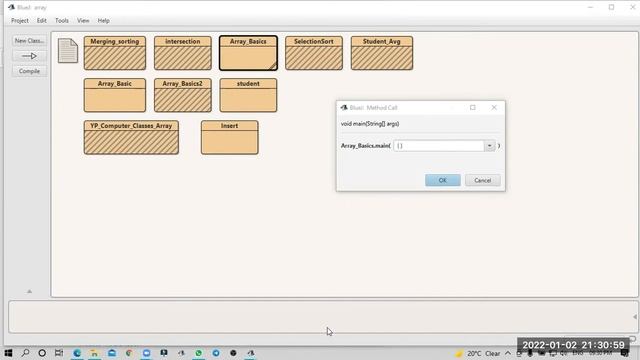Open the taskbar Search icon

[25, 353]
